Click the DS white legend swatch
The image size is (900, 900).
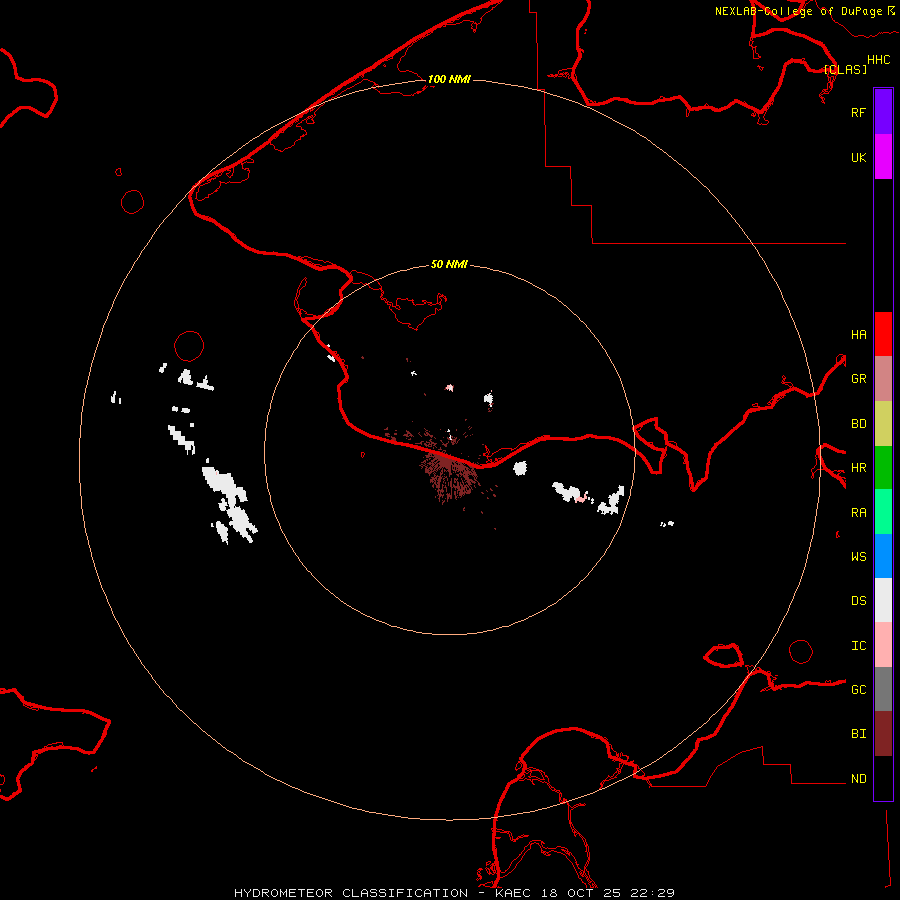click(883, 600)
